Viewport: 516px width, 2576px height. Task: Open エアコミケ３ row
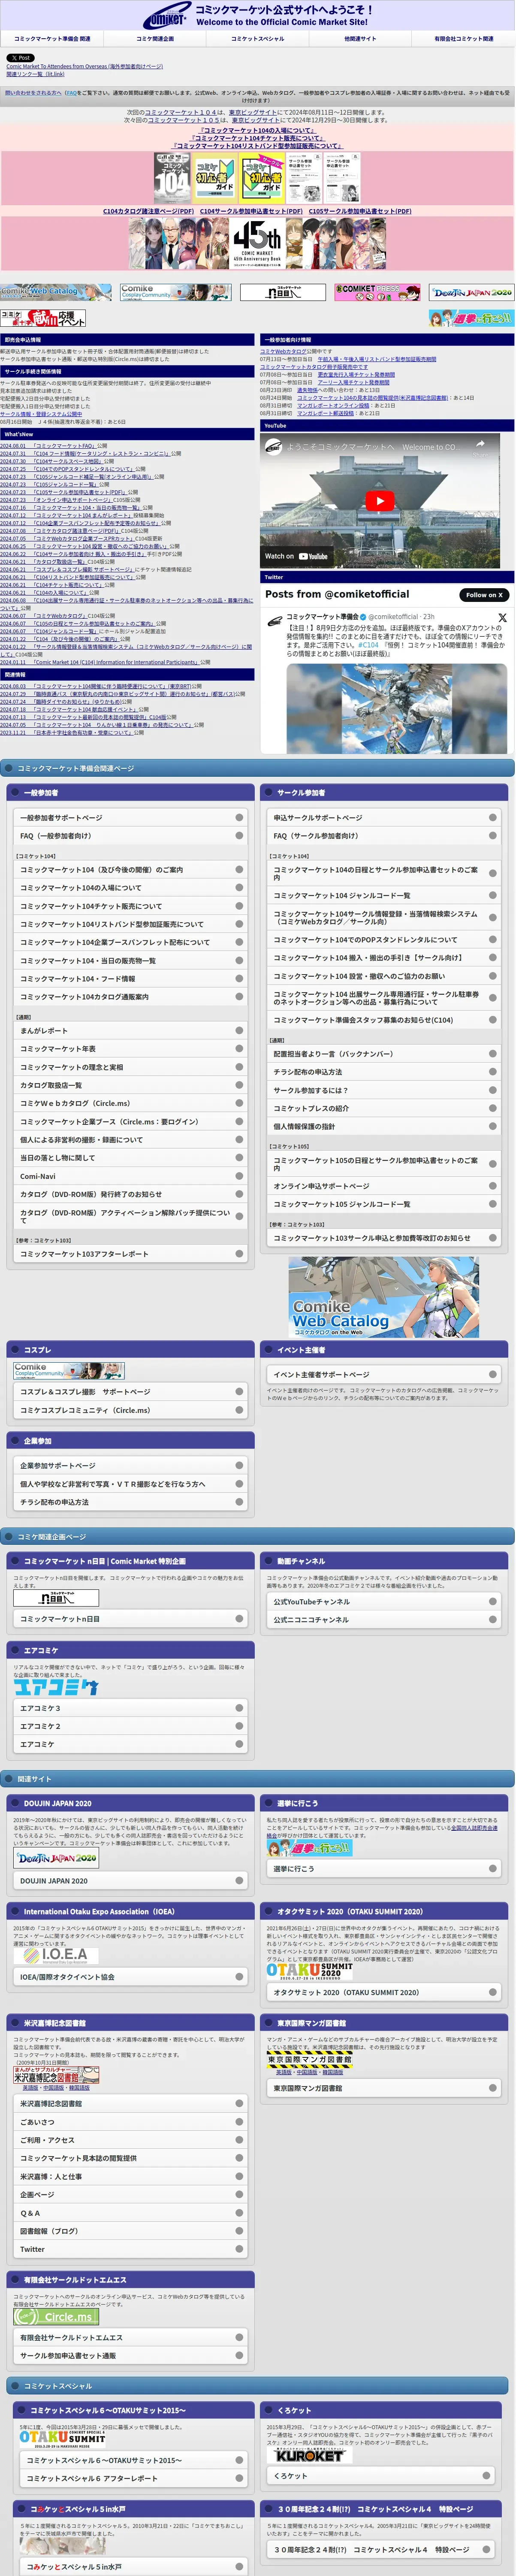(130, 1708)
